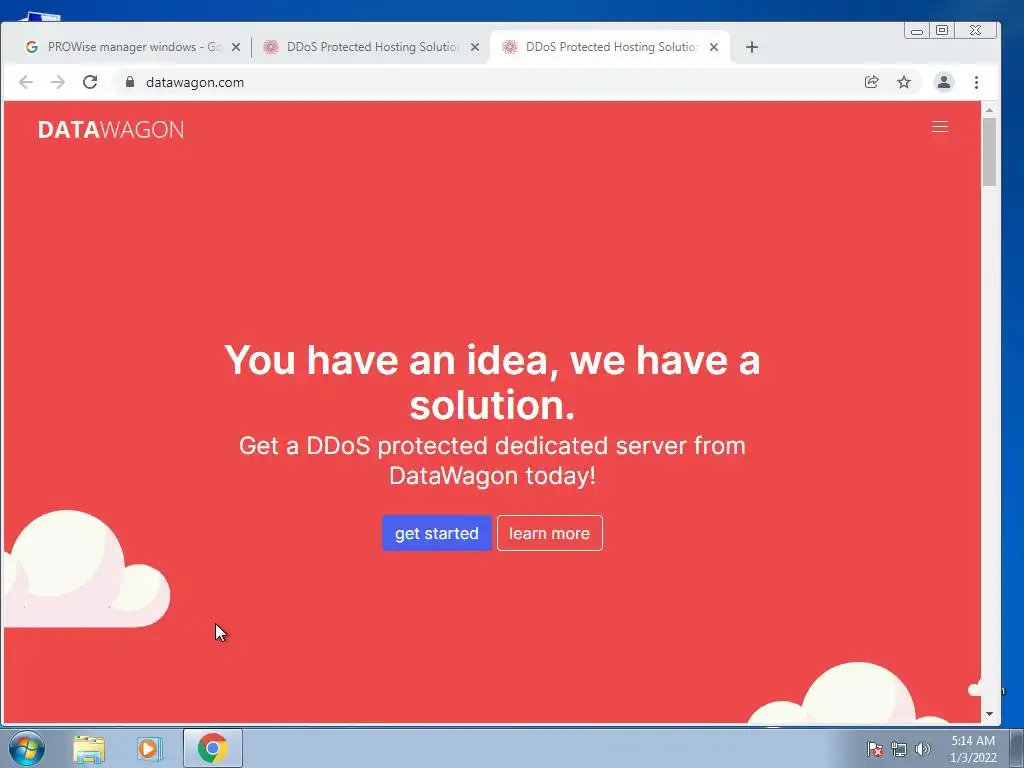The width and height of the screenshot is (1024, 768).
Task: Click the scrollbar down arrow
Action: (989, 714)
